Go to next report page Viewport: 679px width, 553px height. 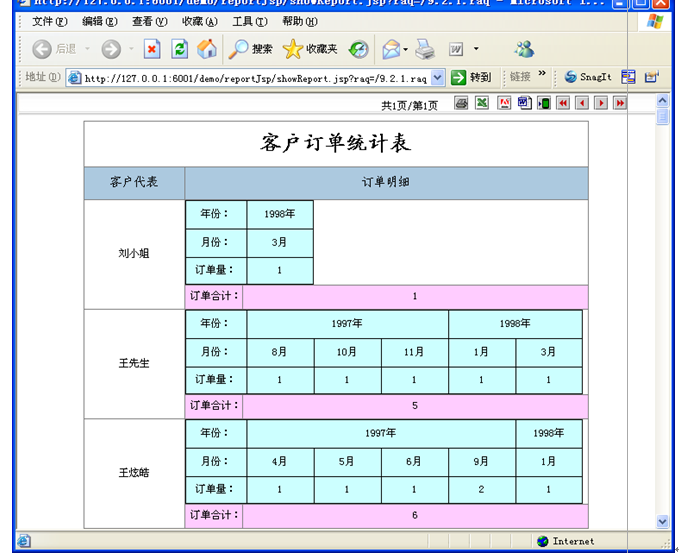coord(601,103)
